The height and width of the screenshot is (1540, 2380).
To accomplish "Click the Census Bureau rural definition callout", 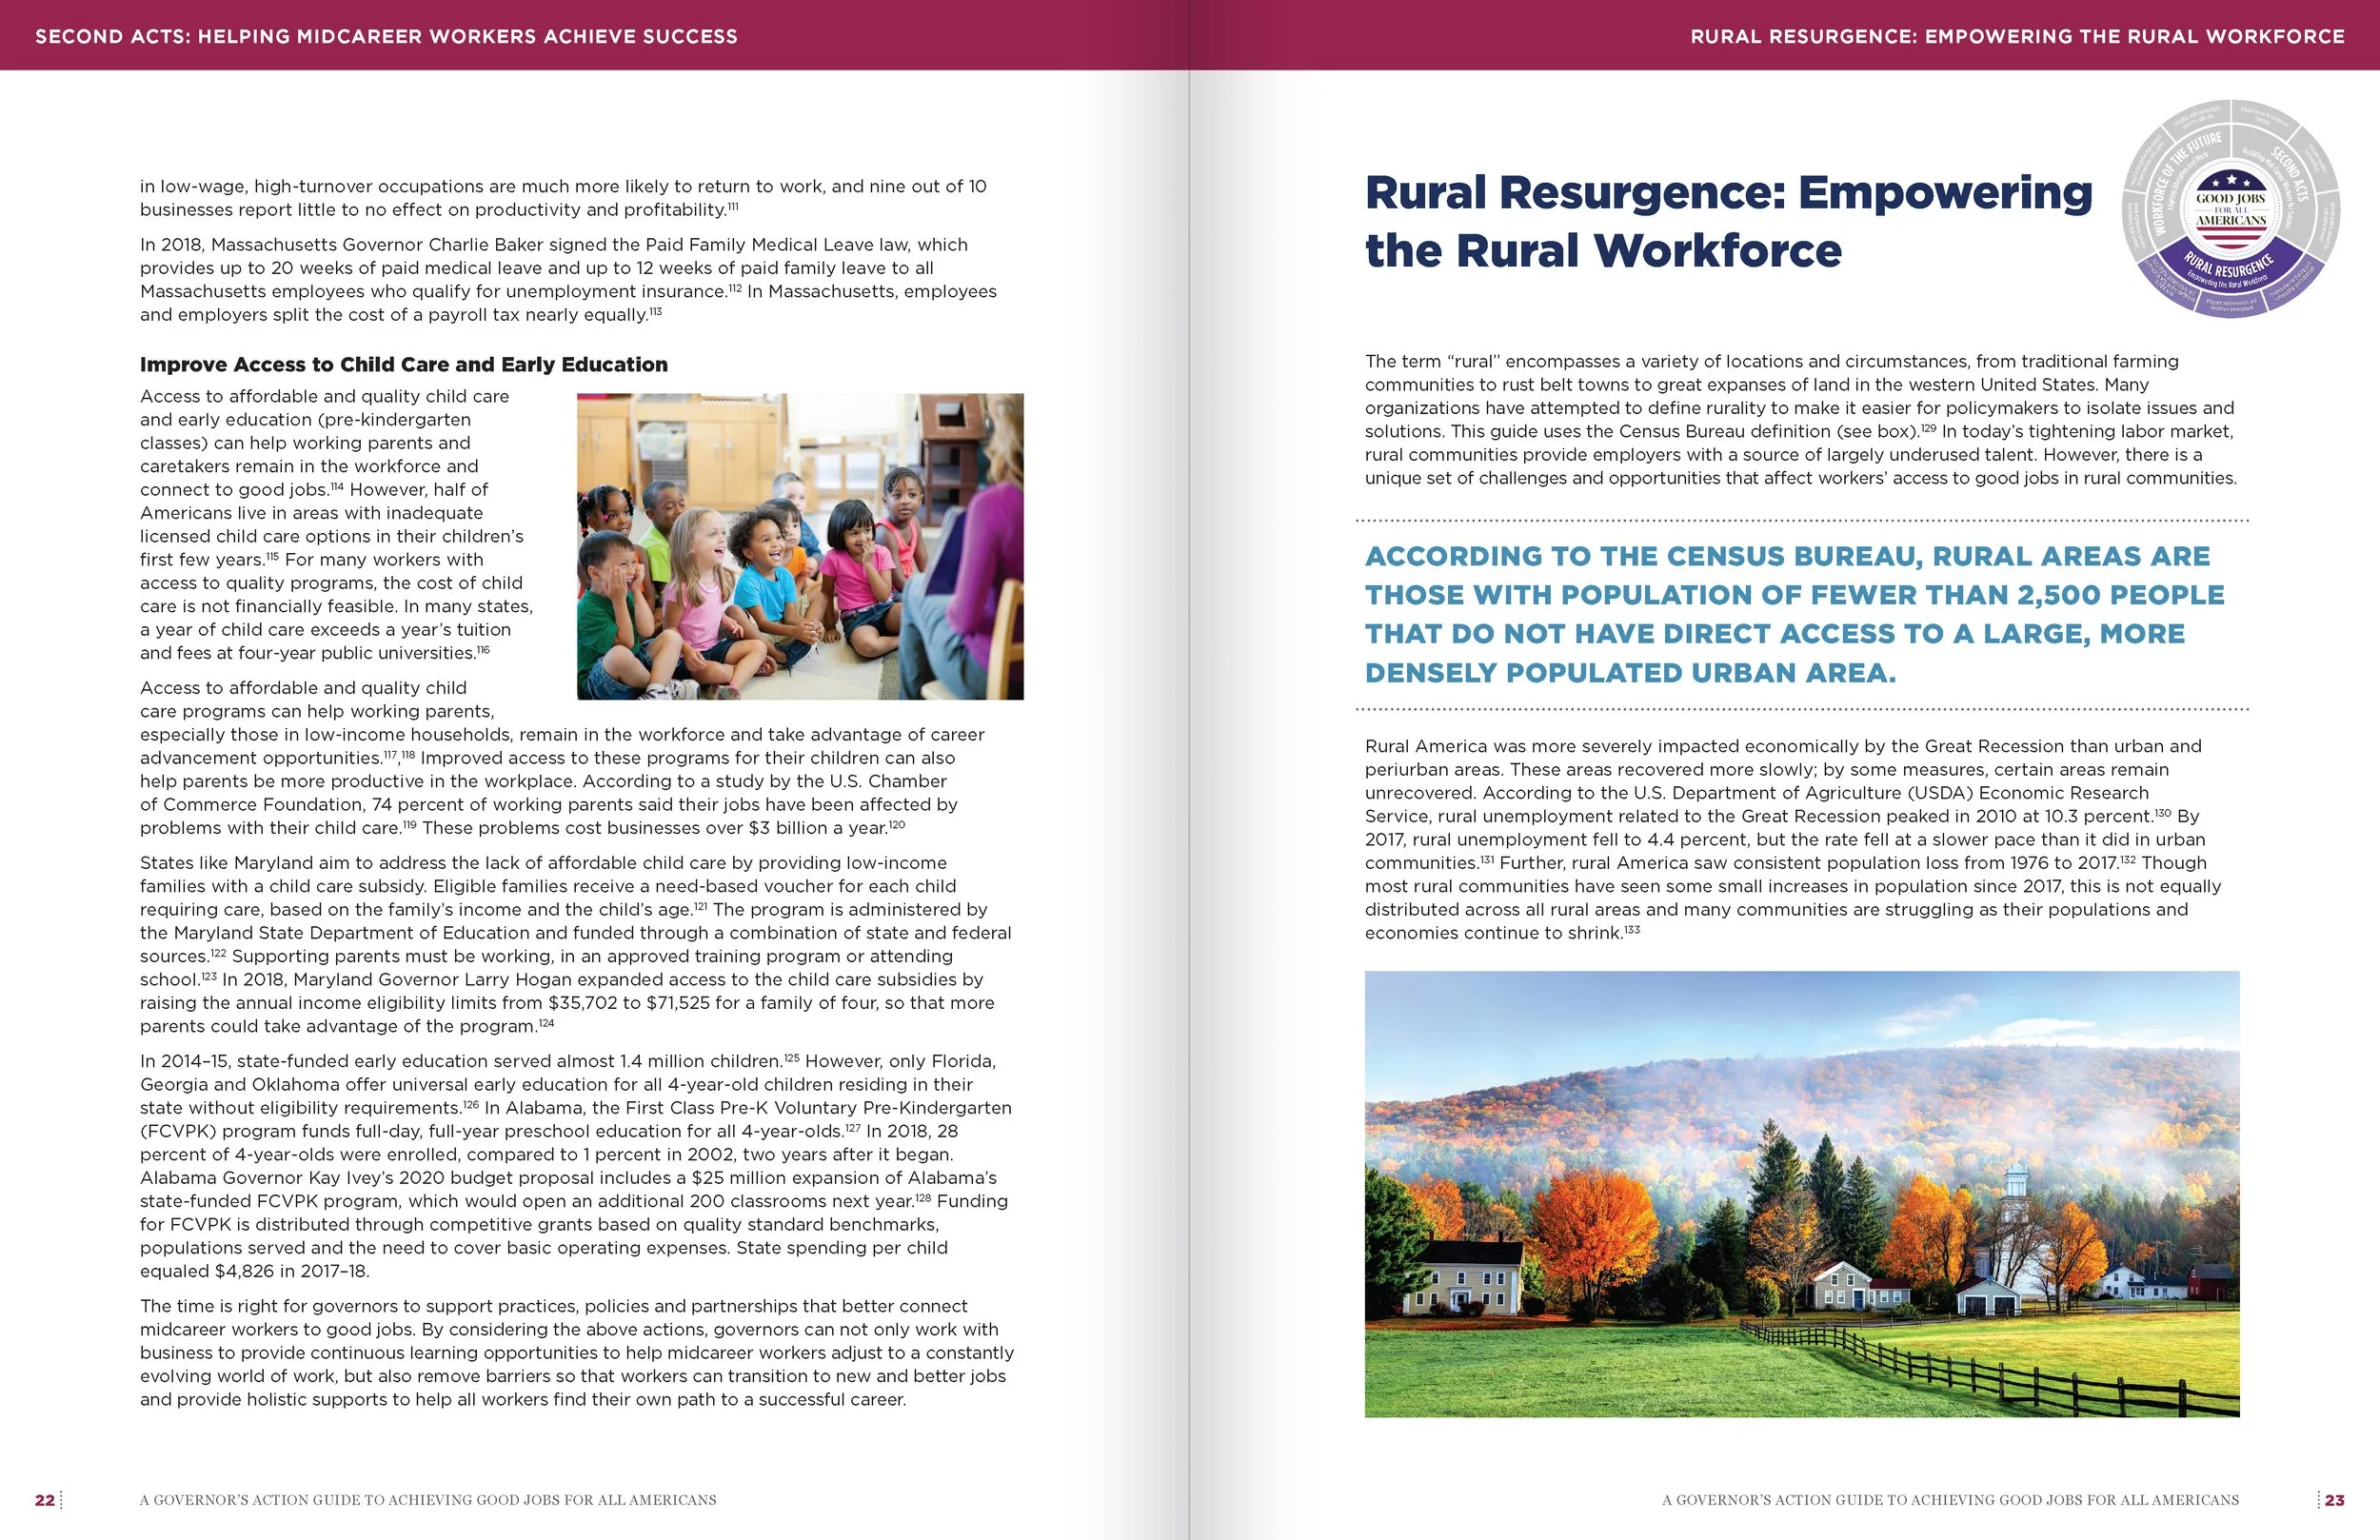I will click(x=1794, y=614).
